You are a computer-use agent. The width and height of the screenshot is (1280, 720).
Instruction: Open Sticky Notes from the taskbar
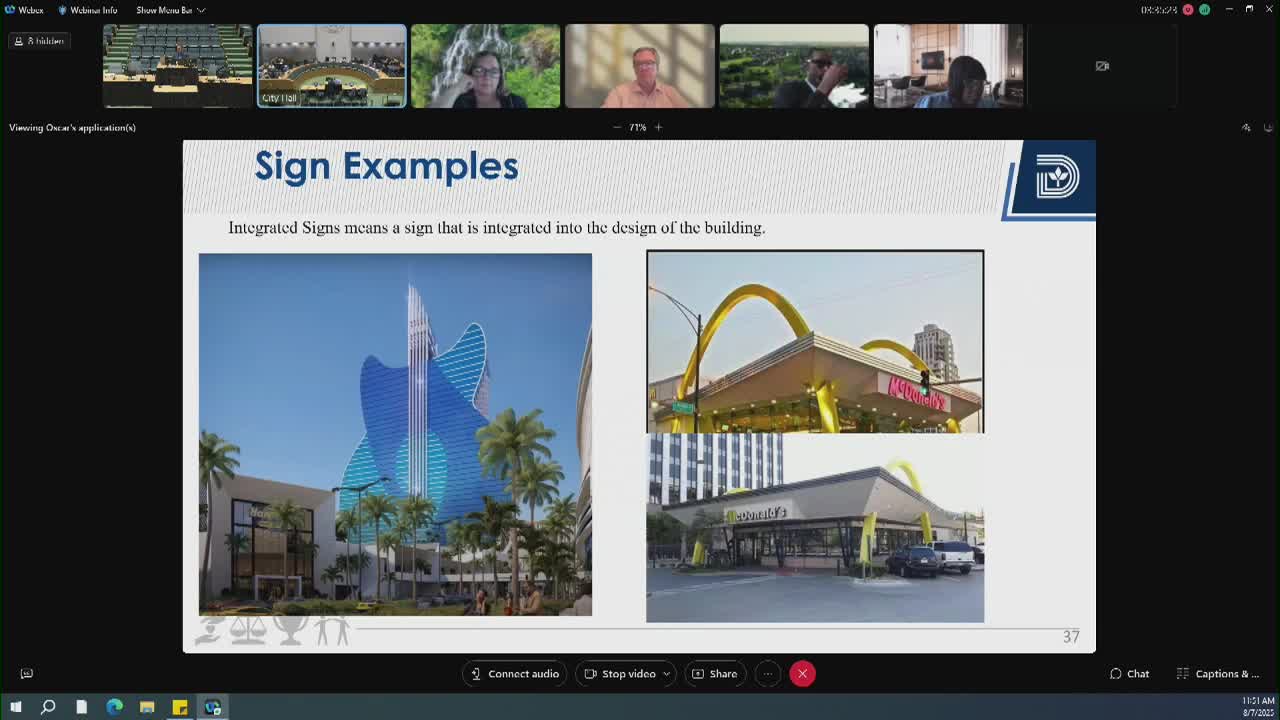(x=180, y=707)
